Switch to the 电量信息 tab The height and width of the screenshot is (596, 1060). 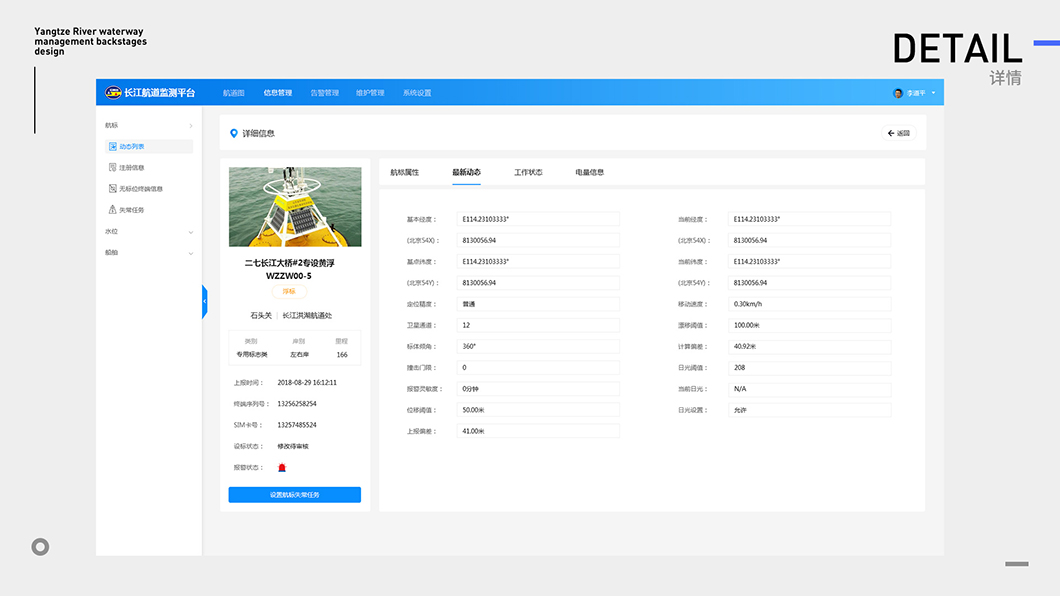point(589,172)
